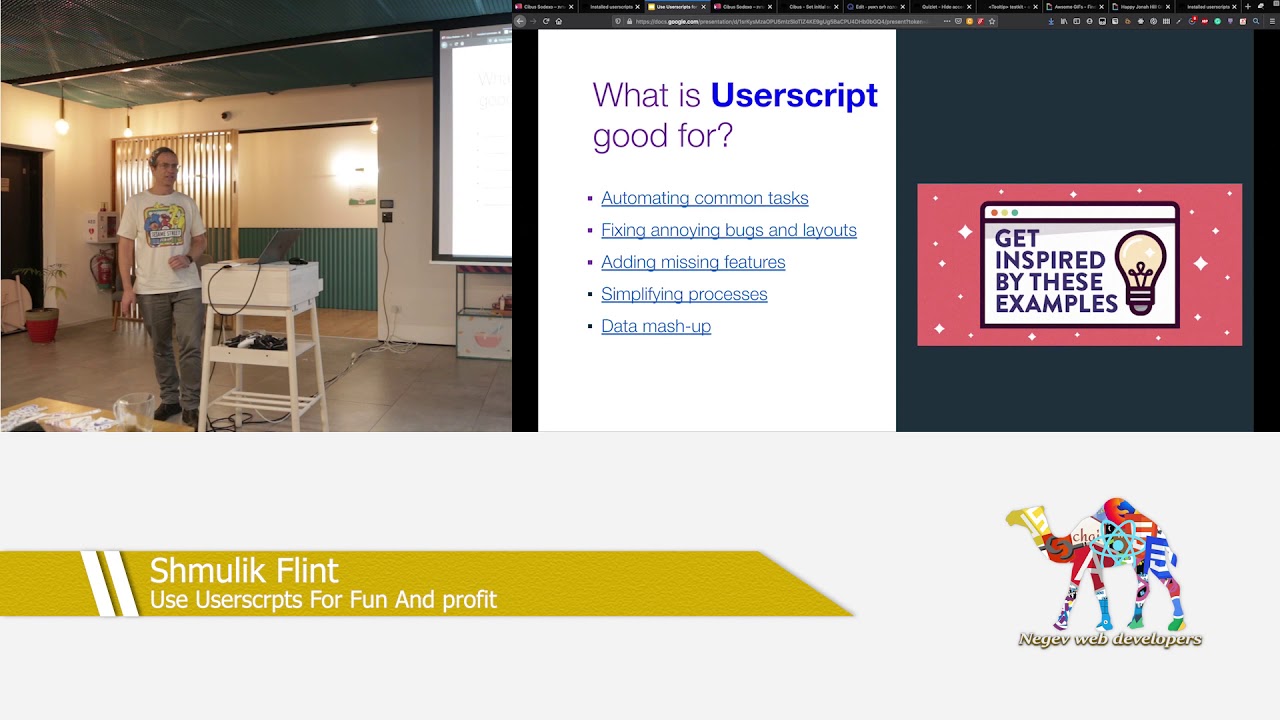Close the 'Use Userscripts for' tab
The height and width of the screenshot is (720, 1280).
[703, 7]
